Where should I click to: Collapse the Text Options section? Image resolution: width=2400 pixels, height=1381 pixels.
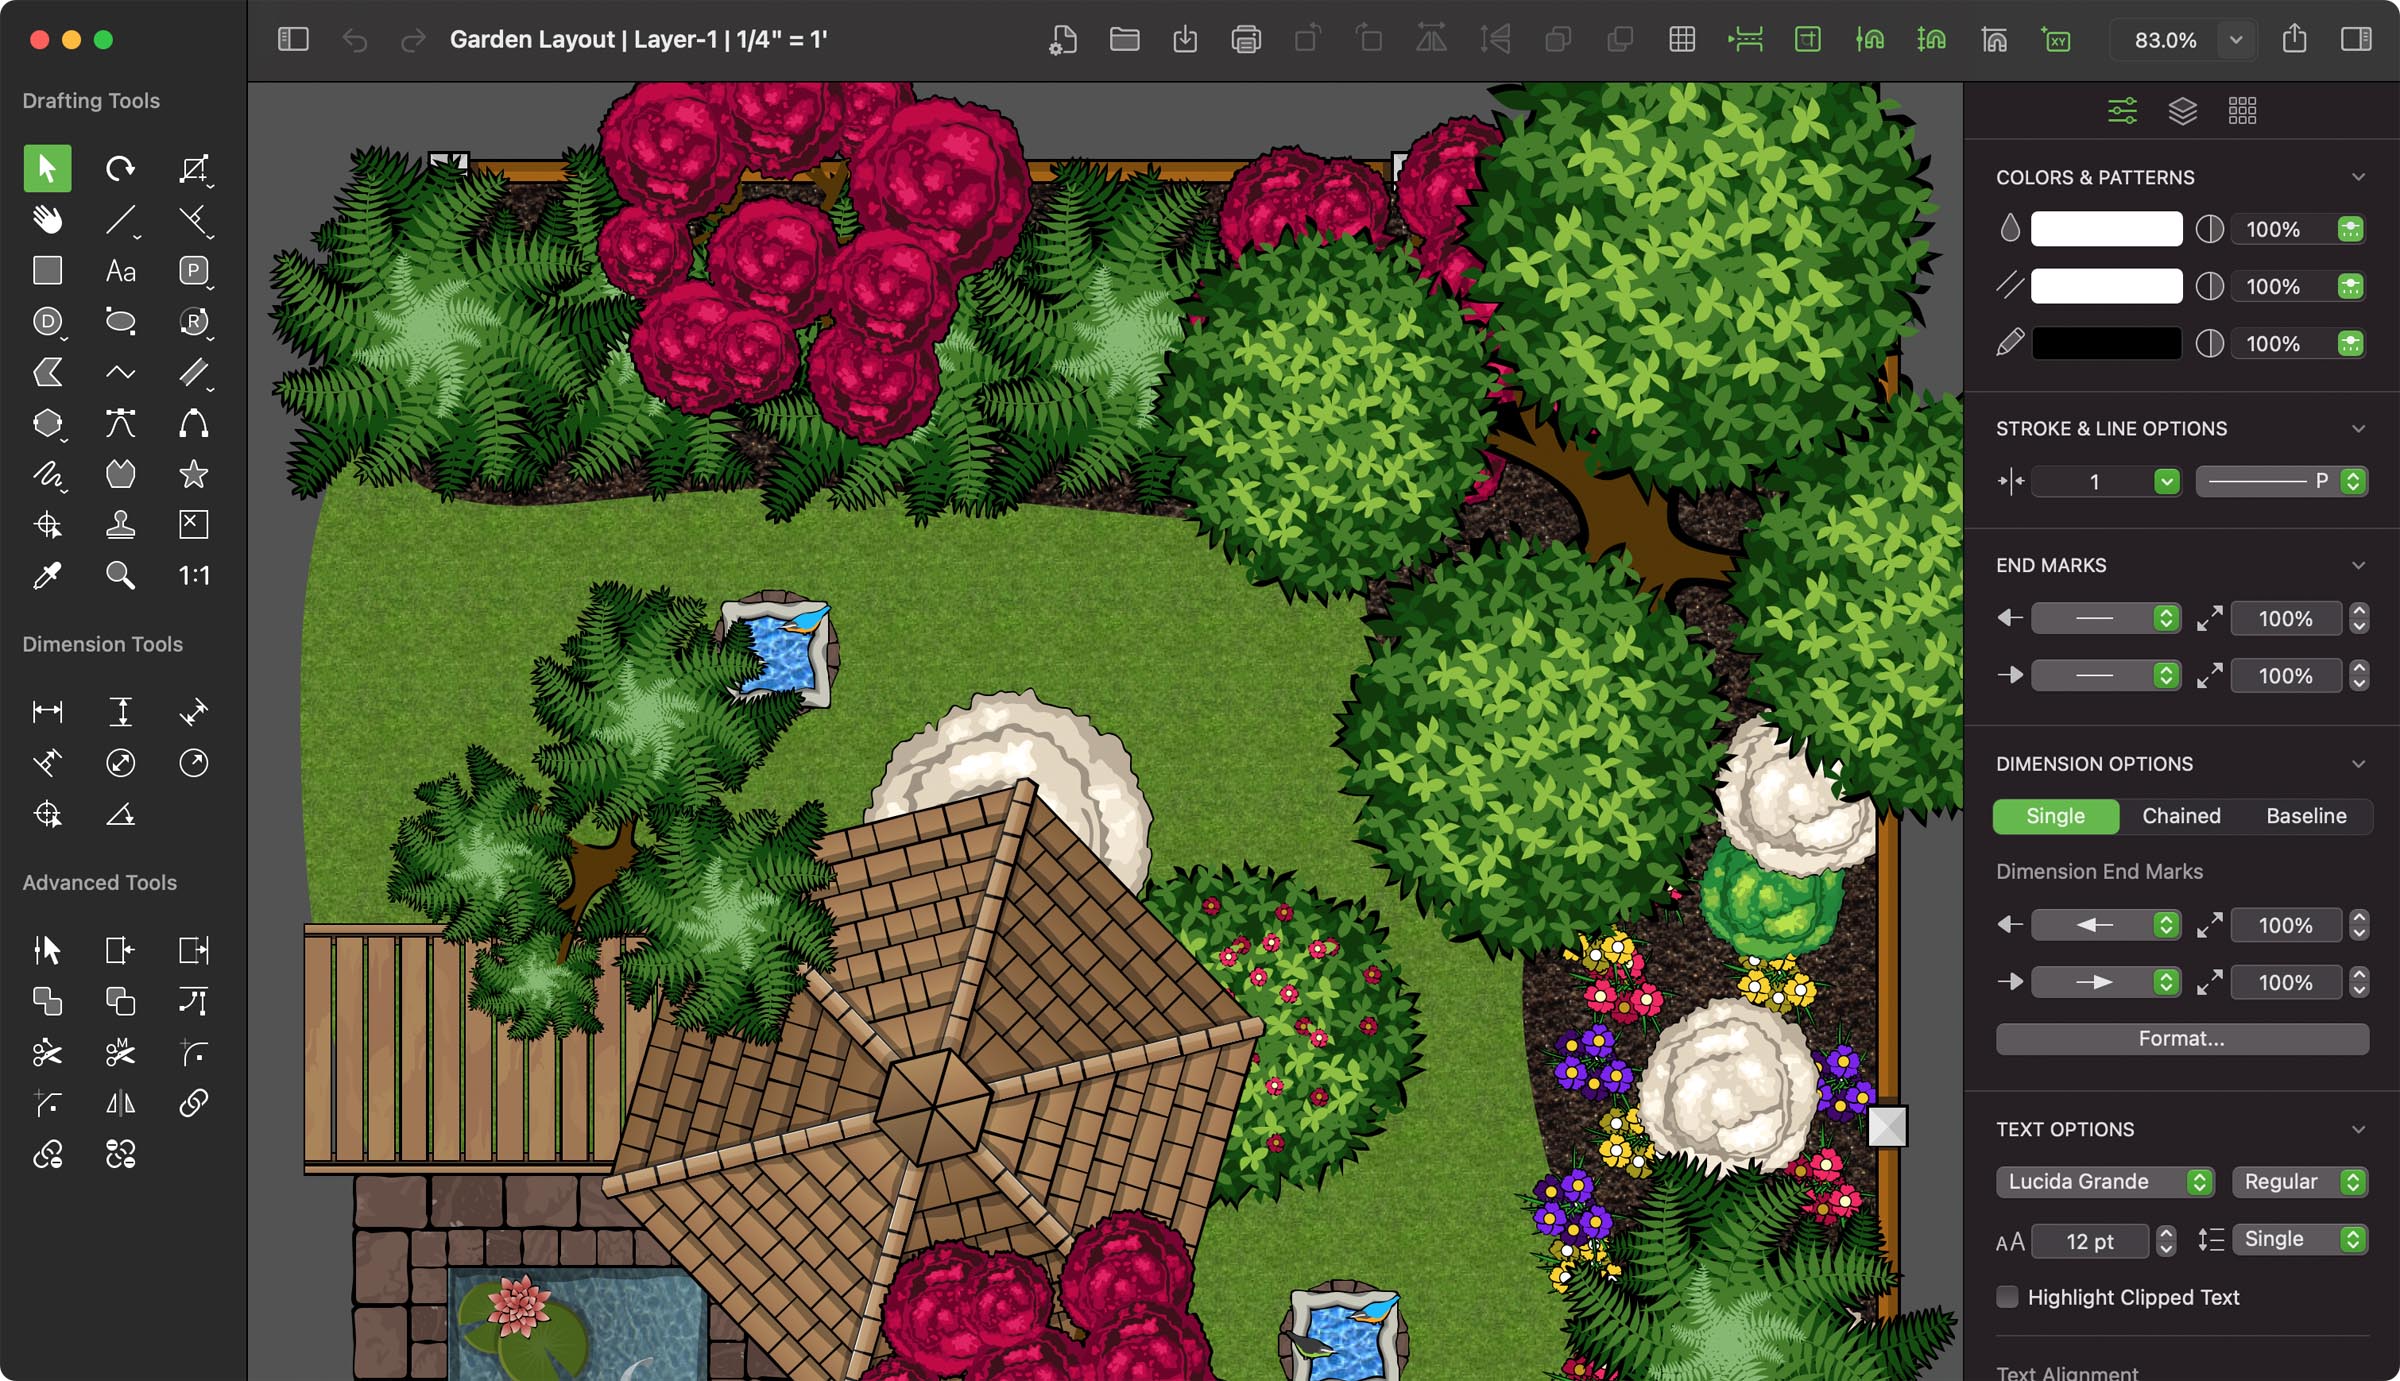[2358, 1129]
